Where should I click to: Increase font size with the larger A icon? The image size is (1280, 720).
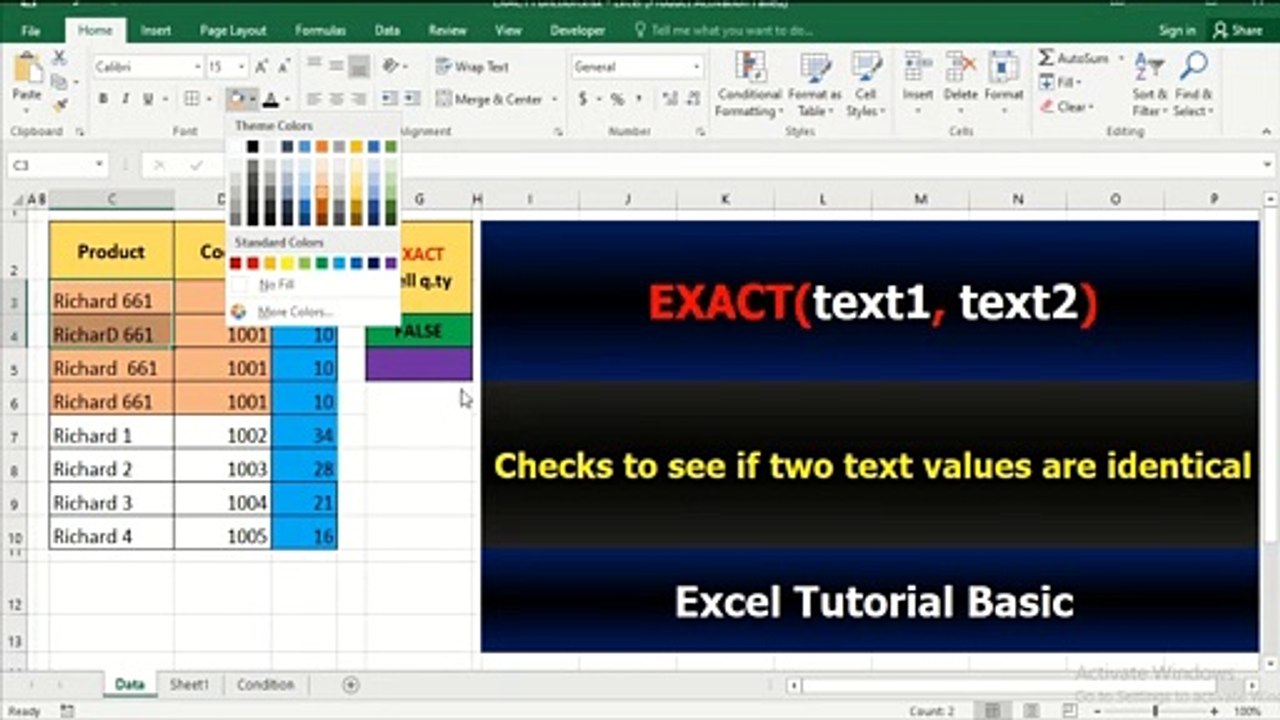pos(261,67)
